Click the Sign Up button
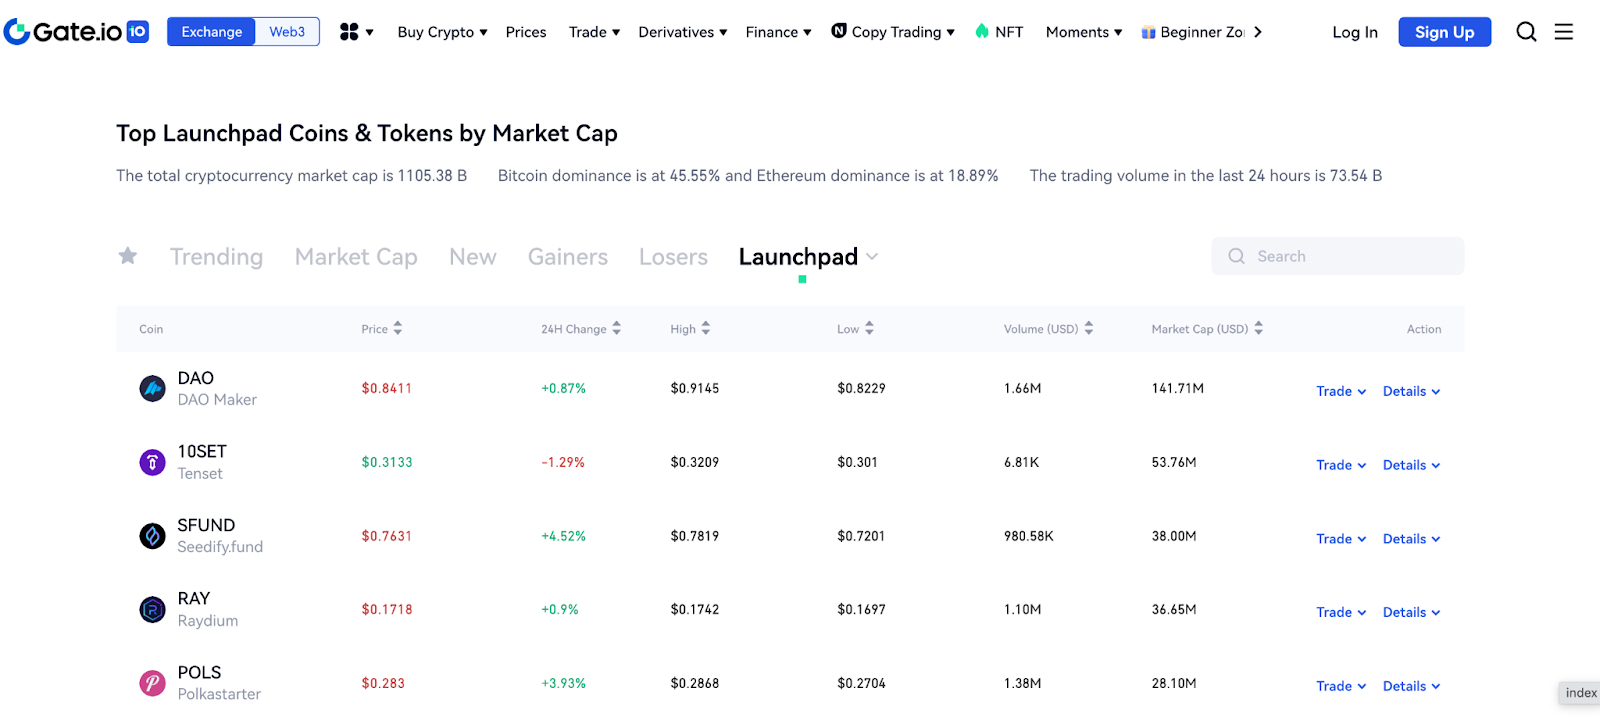This screenshot has width=1600, height=724. (1444, 32)
